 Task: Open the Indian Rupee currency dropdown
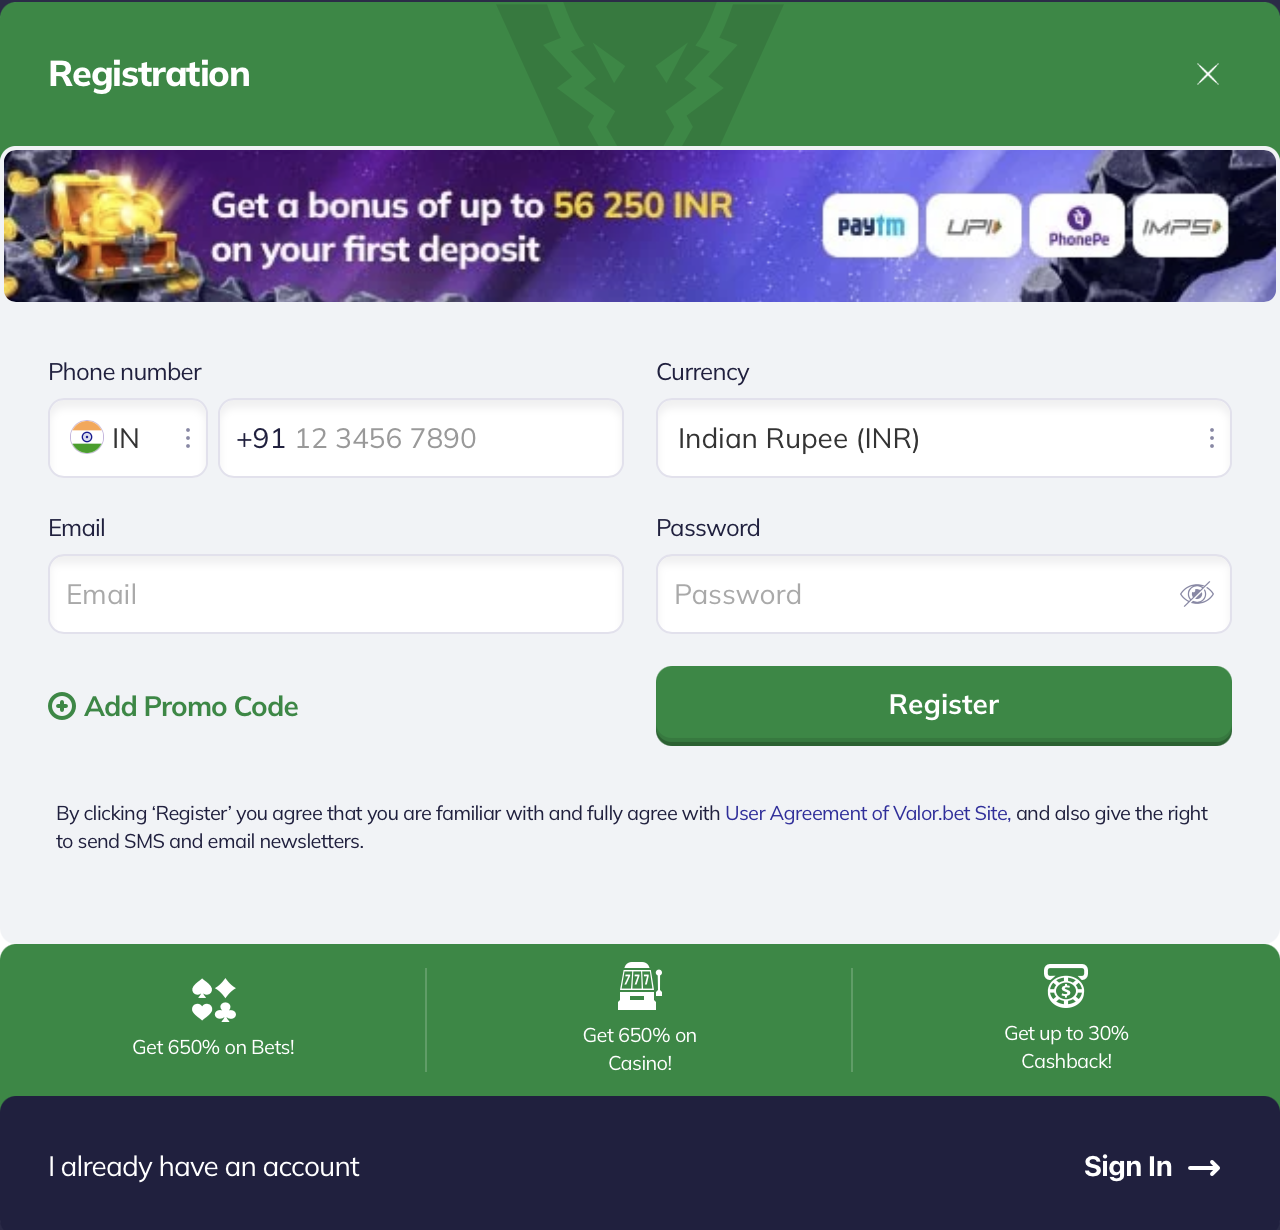944,438
